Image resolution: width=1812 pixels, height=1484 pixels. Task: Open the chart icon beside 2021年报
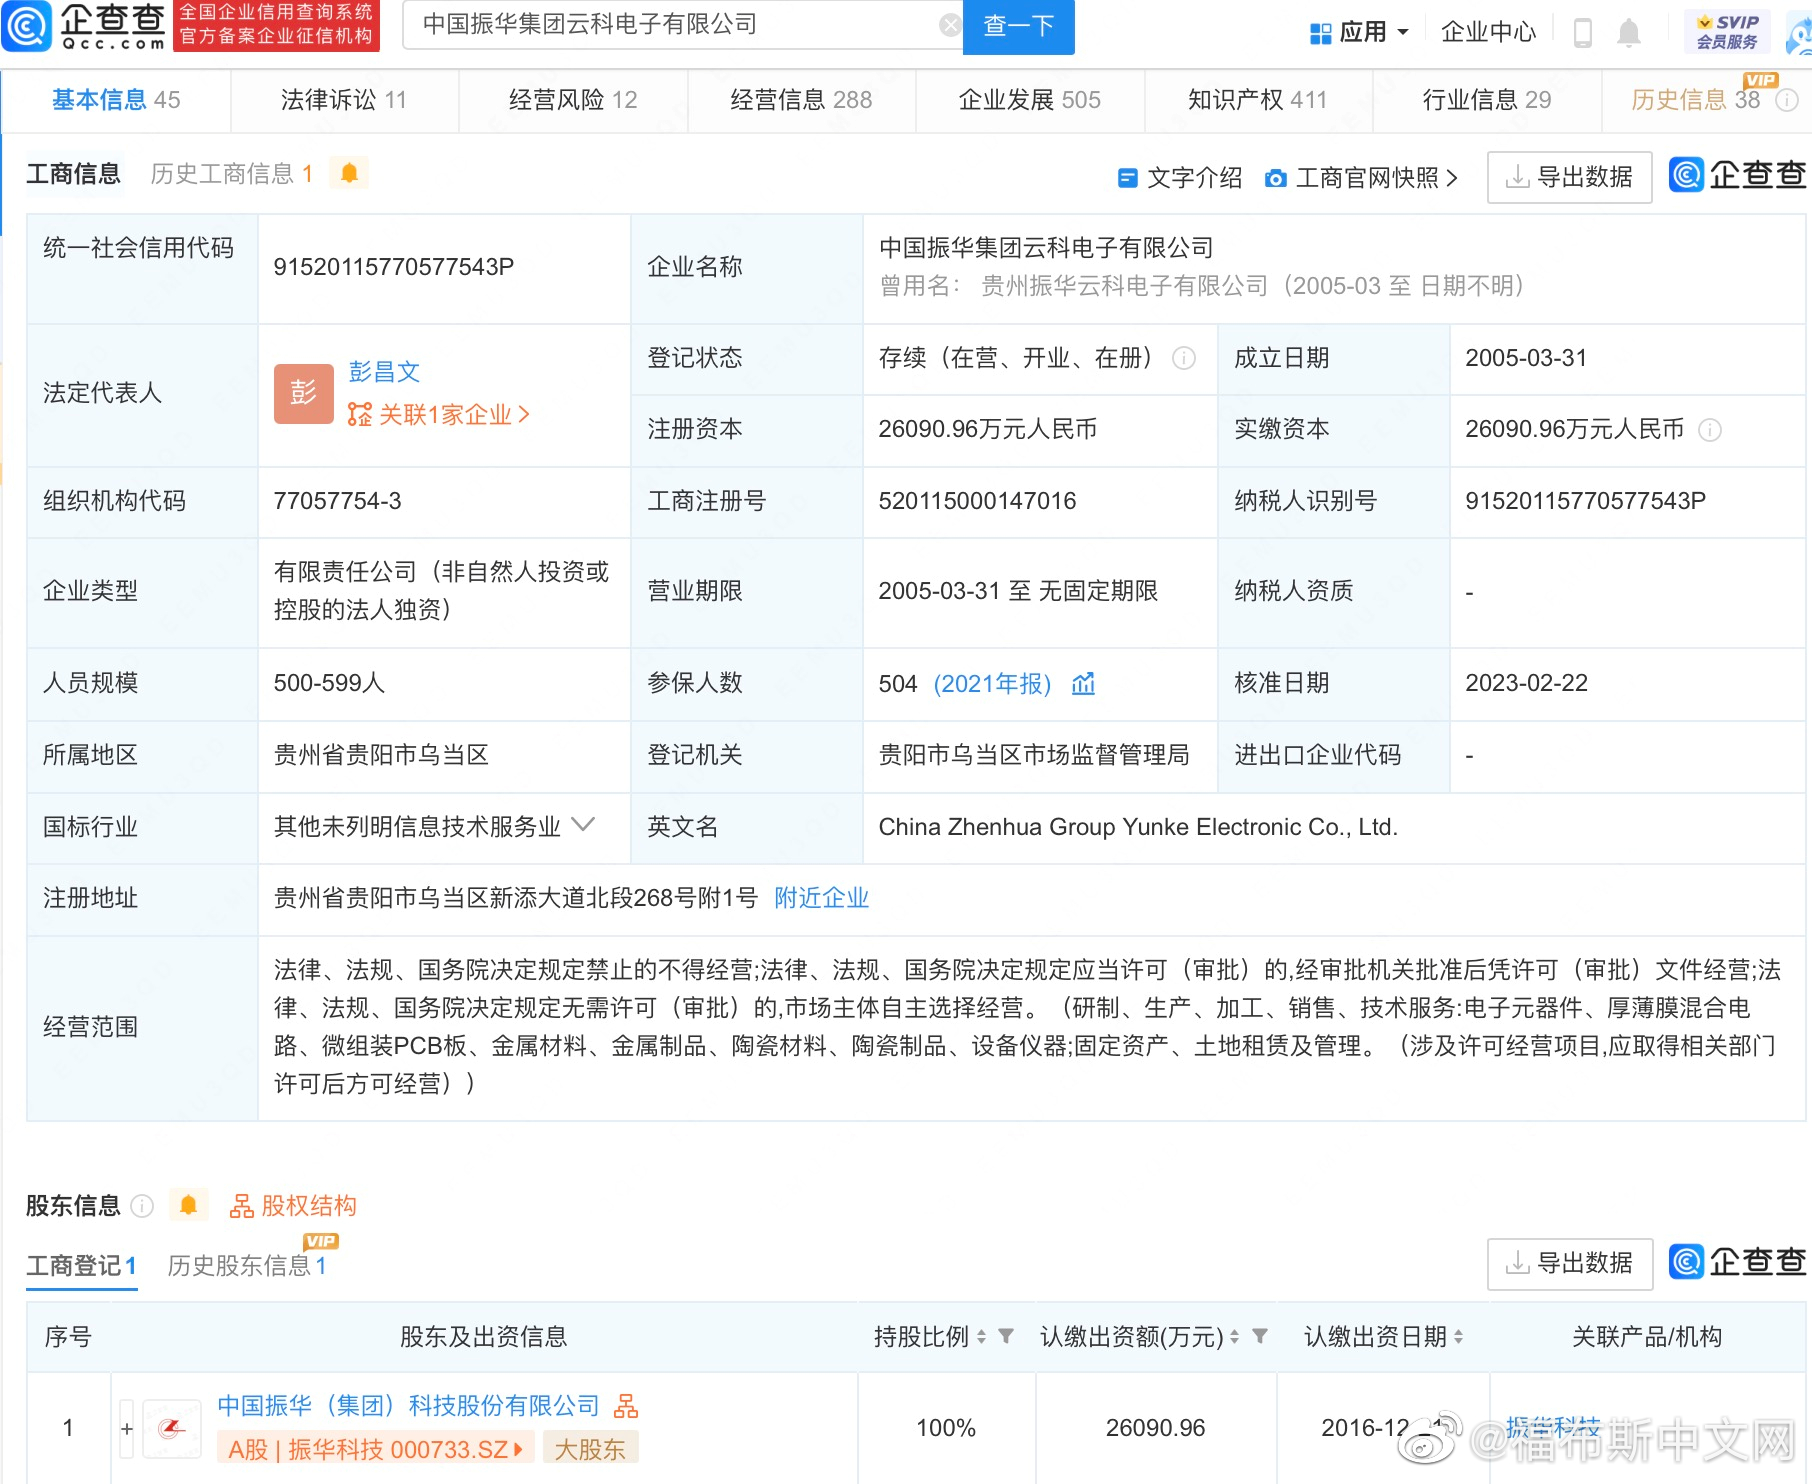(x=1083, y=684)
